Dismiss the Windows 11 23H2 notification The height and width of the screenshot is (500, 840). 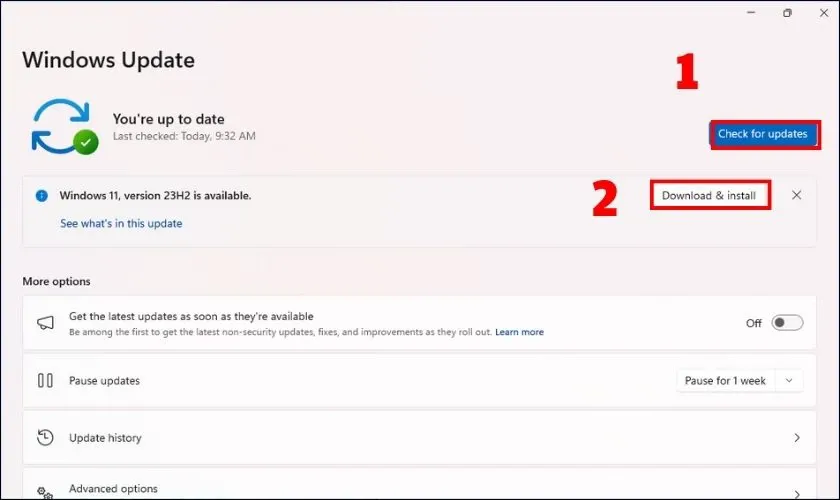tap(796, 195)
